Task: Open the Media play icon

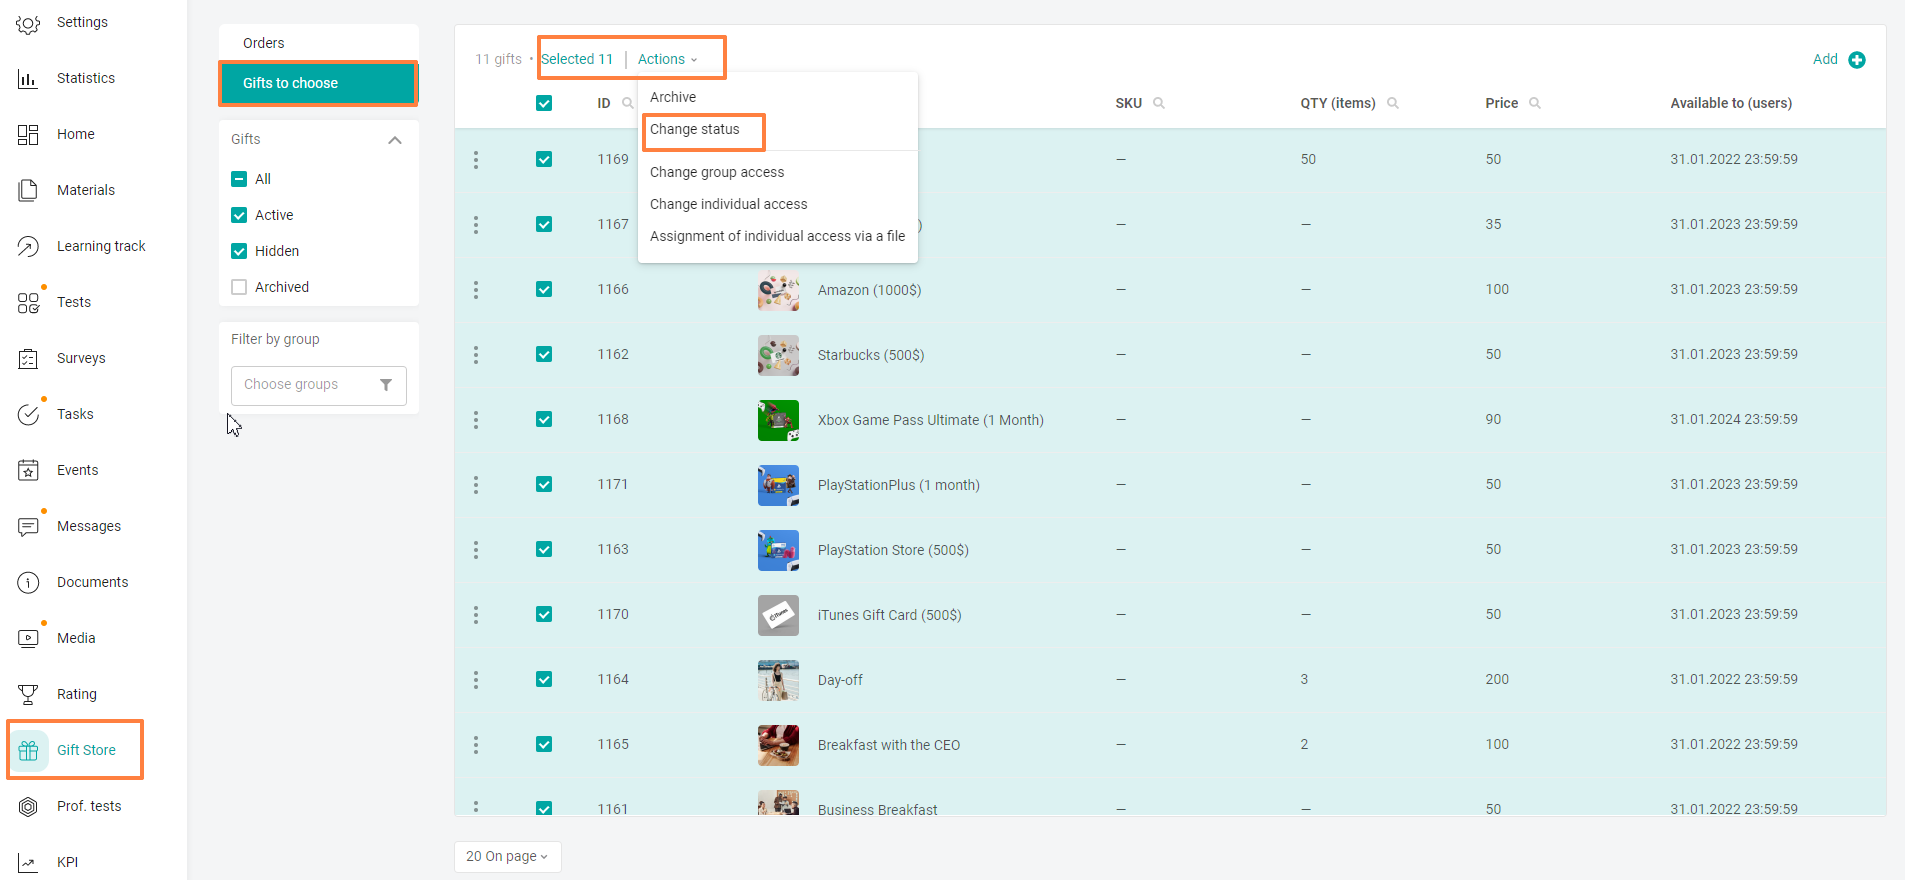Action: (28, 639)
